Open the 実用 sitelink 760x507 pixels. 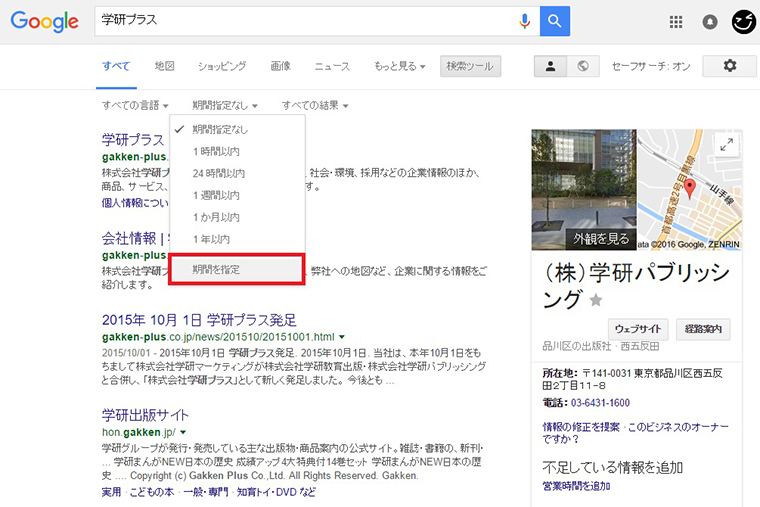(111, 492)
